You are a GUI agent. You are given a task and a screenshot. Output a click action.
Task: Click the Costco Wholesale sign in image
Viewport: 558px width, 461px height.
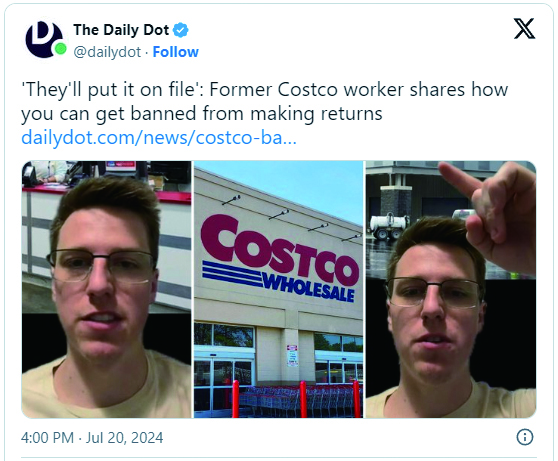(280, 259)
